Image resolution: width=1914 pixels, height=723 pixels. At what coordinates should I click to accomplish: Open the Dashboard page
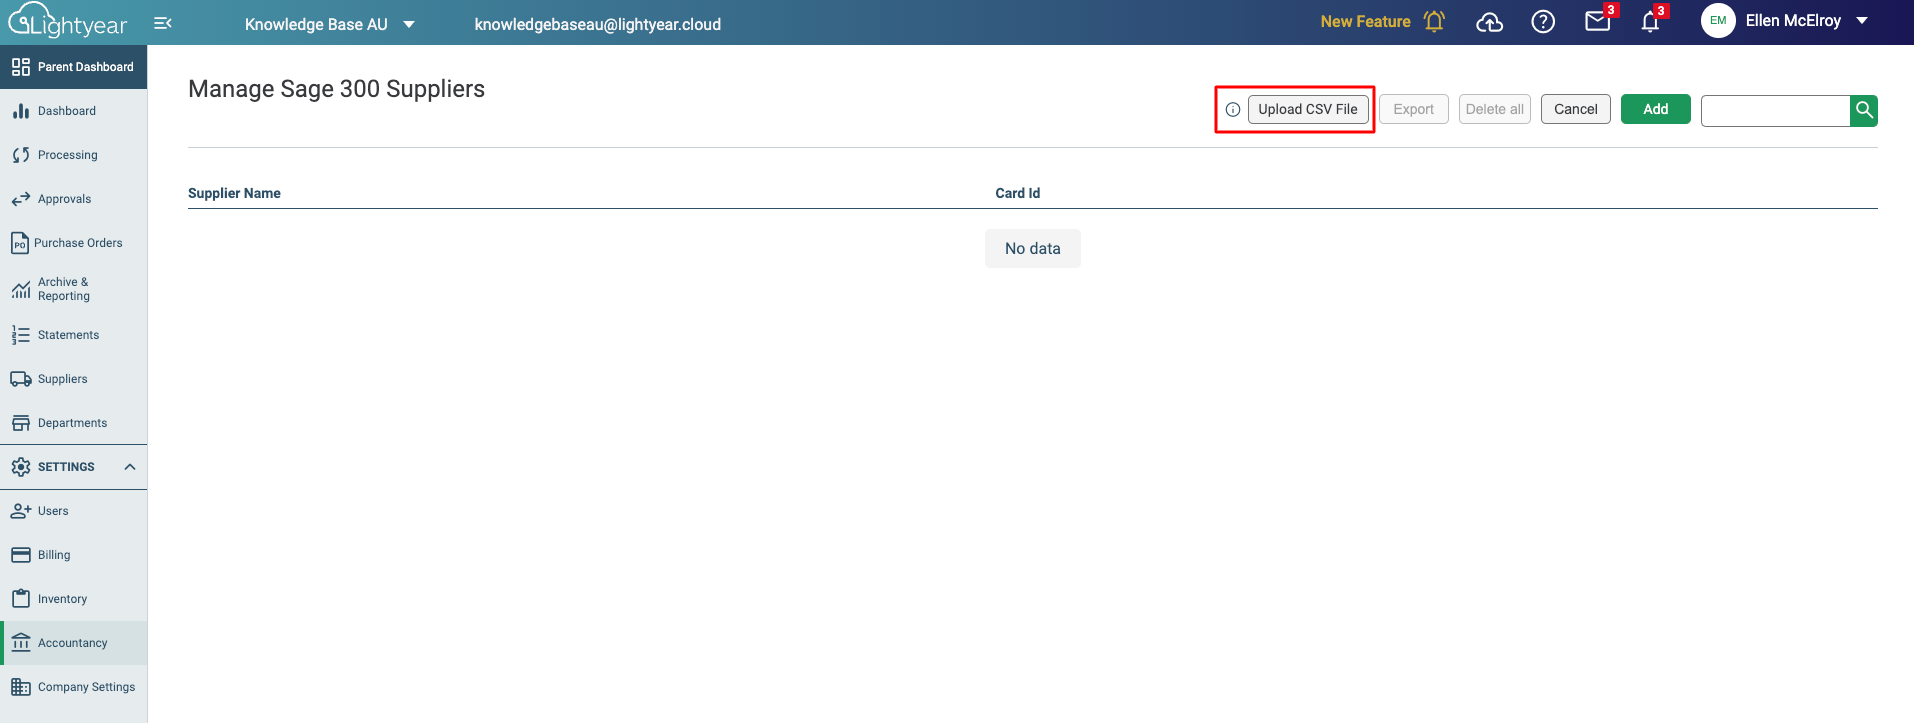[73, 111]
